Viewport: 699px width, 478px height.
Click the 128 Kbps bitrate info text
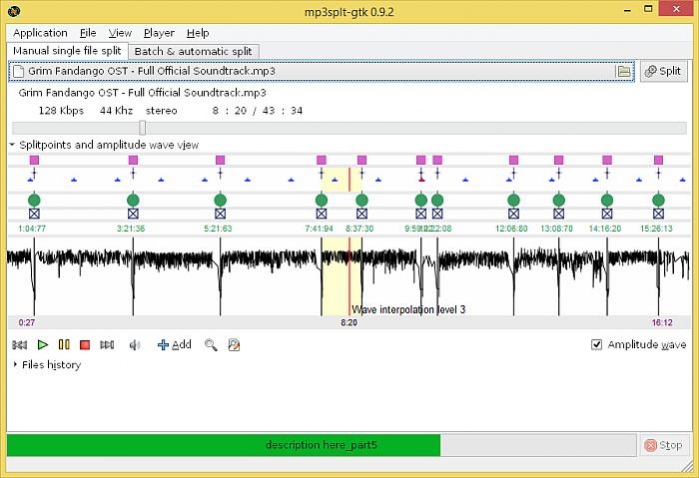61,111
